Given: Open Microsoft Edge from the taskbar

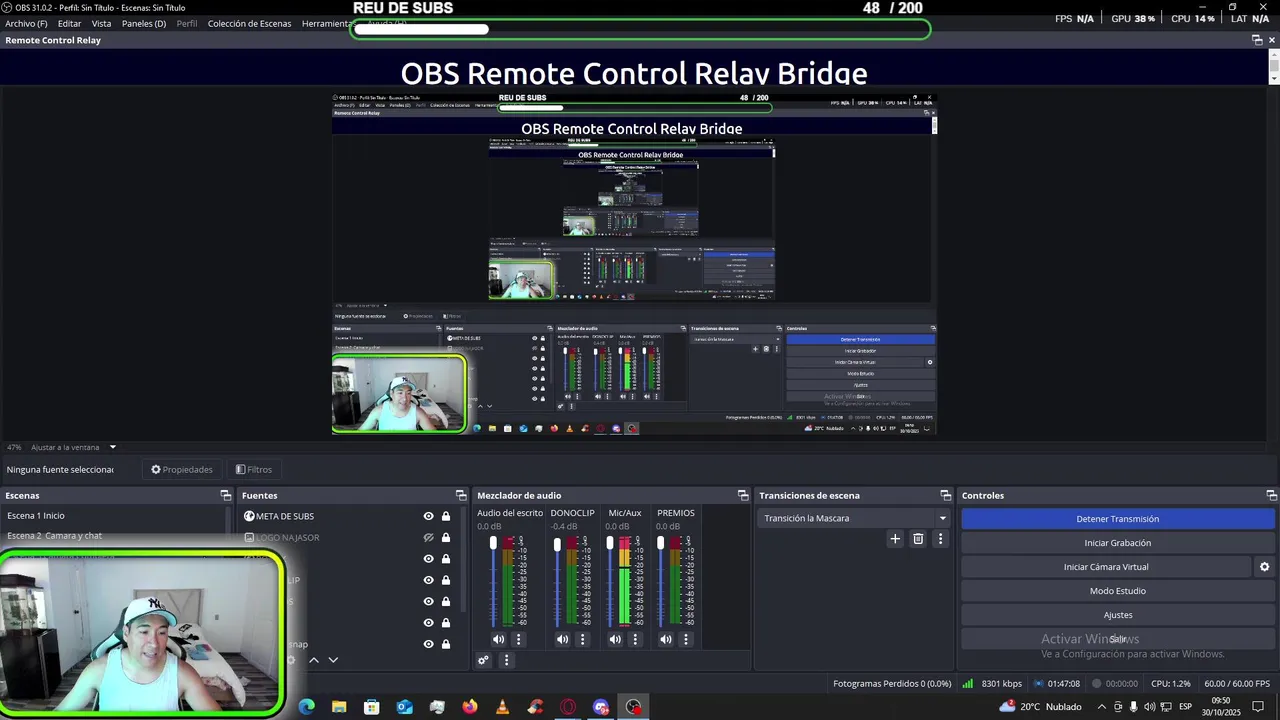Looking at the screenshot, I should click(x=307, y=707).
